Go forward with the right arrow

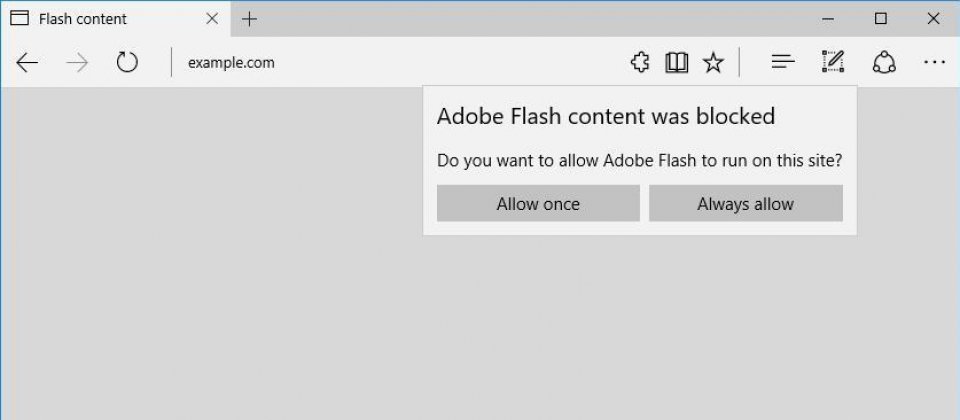(x=77, y=62)
